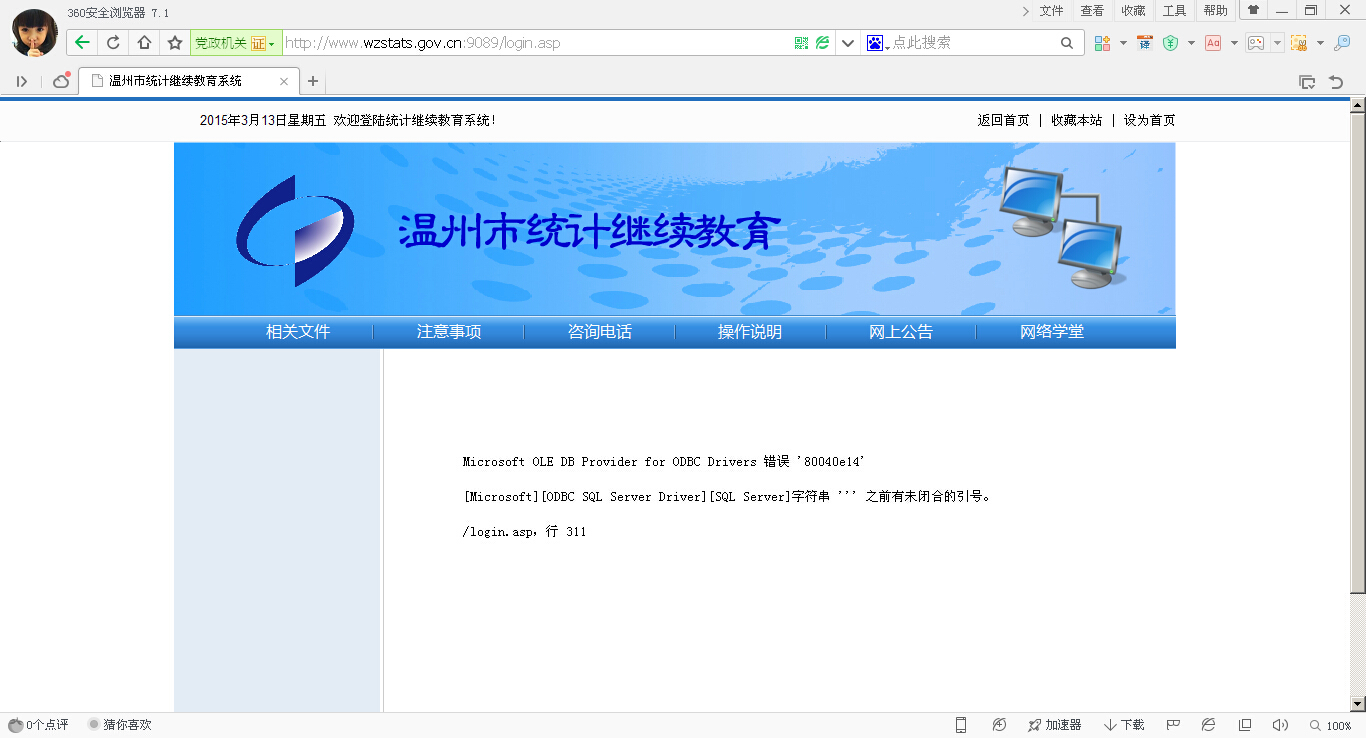Click the user avatar picture

pos(34,32)
